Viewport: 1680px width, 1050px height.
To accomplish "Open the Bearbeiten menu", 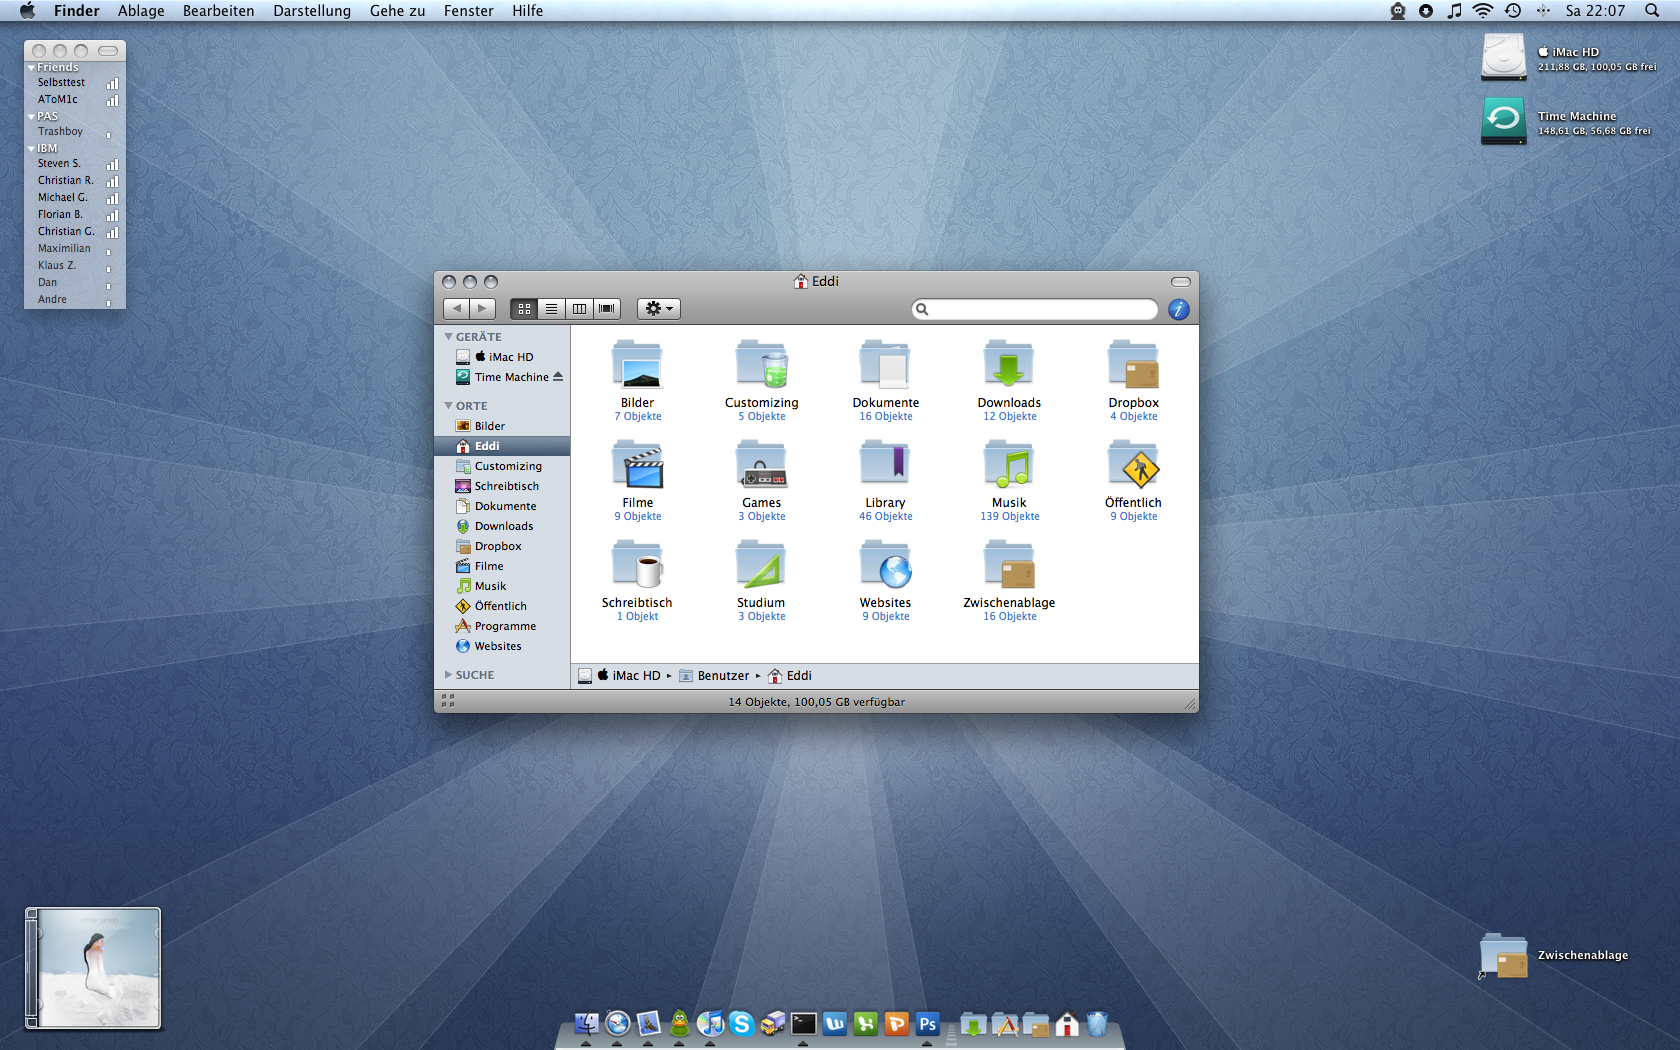I will click(218, 11).
